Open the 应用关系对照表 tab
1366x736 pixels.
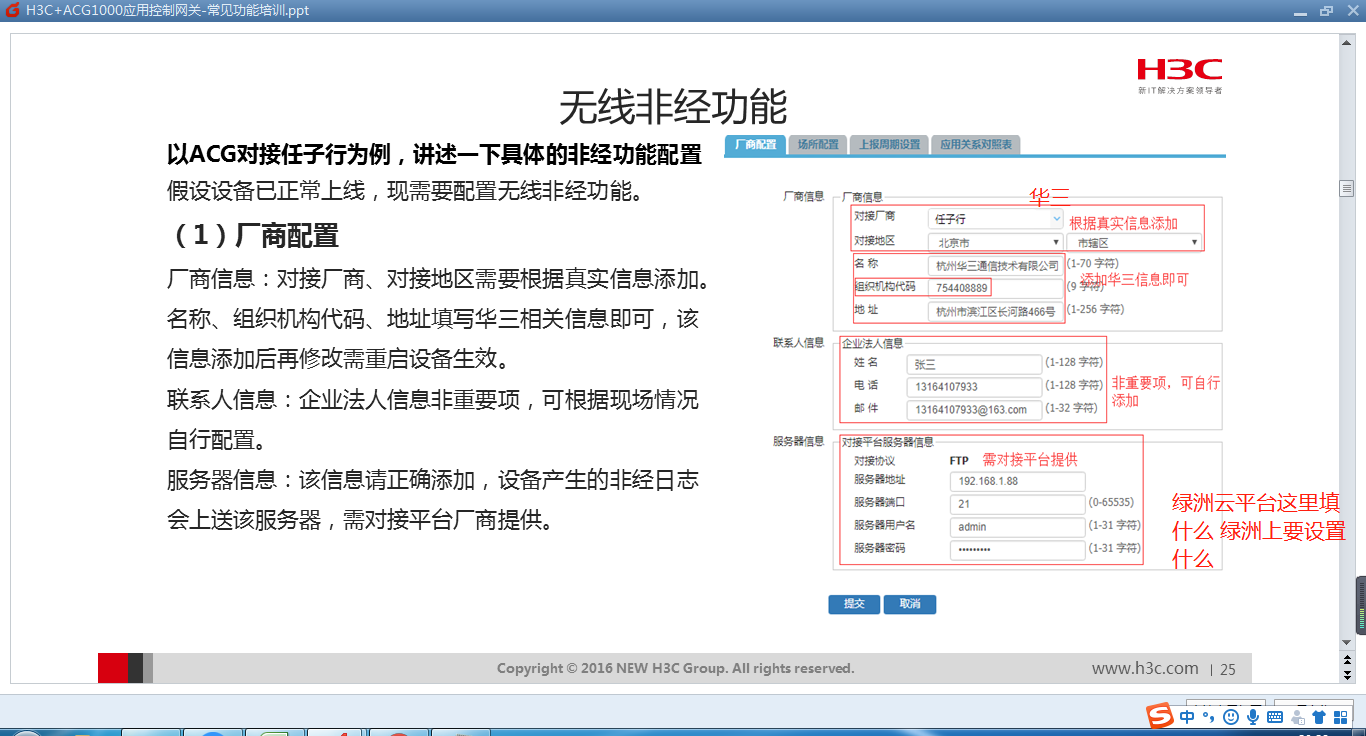(975, 145)
